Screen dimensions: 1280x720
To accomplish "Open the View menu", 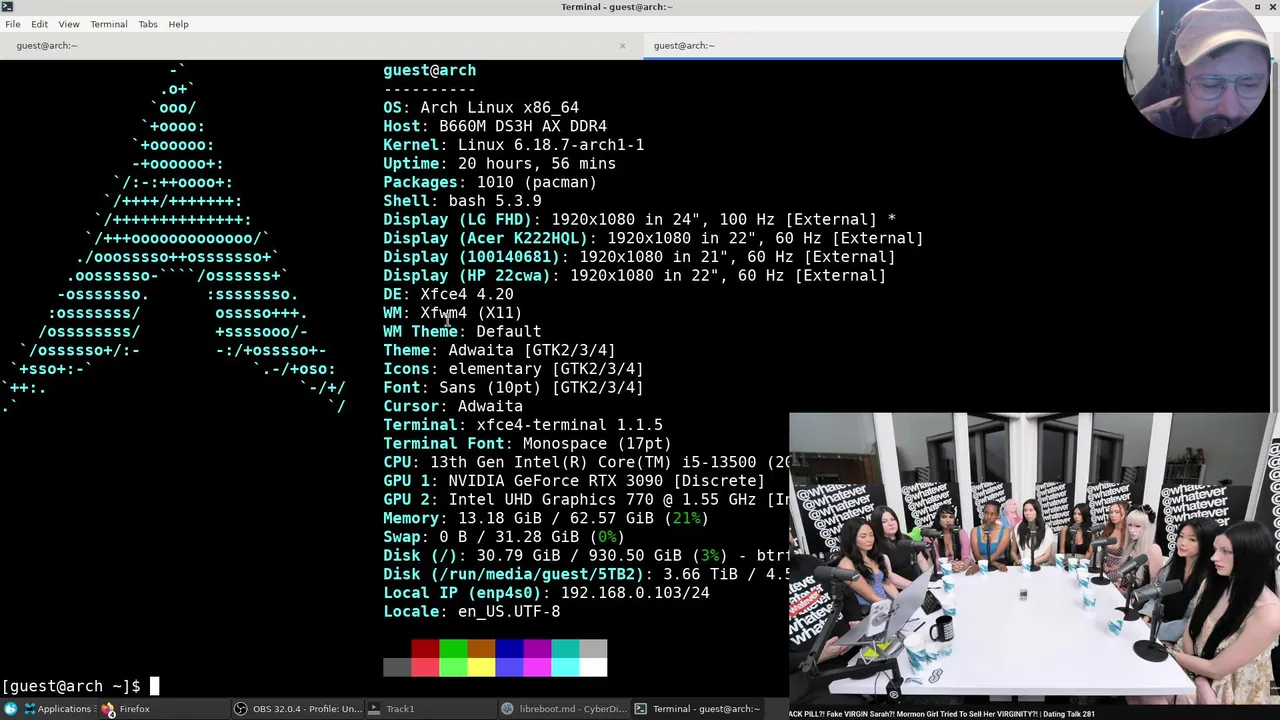I will 69,24.
